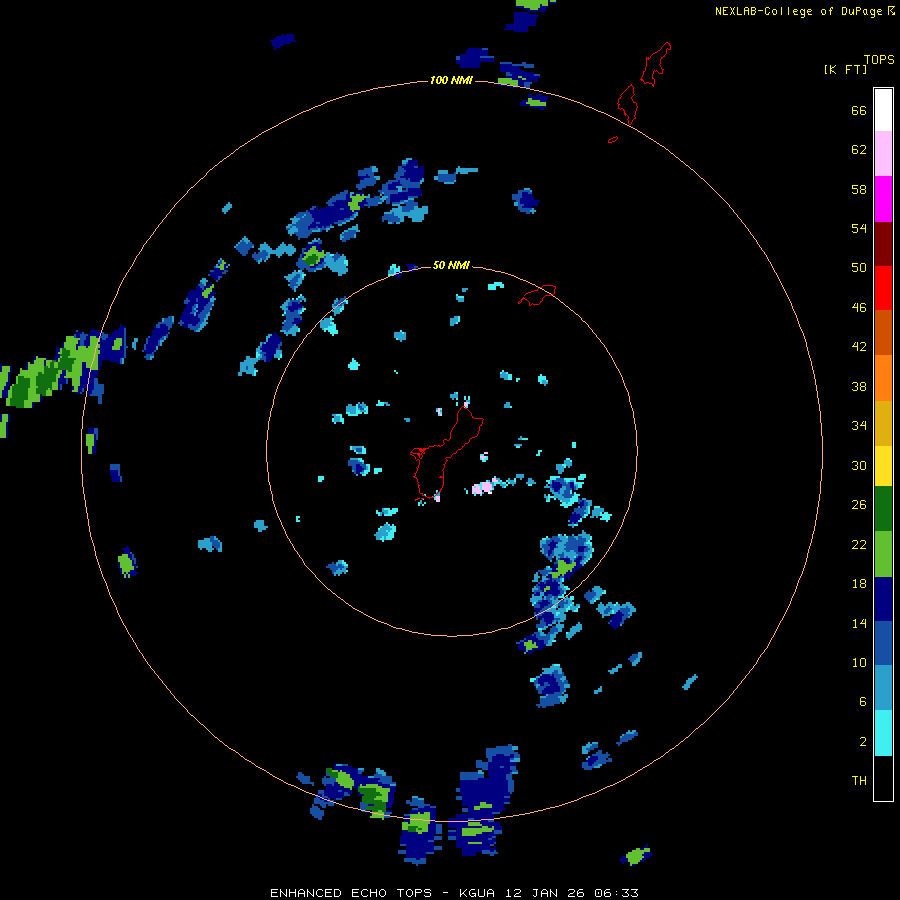Click the 14 value on the legend
Image resolution: width=900 pixels, height=900 pixels.
coord(859,623)
